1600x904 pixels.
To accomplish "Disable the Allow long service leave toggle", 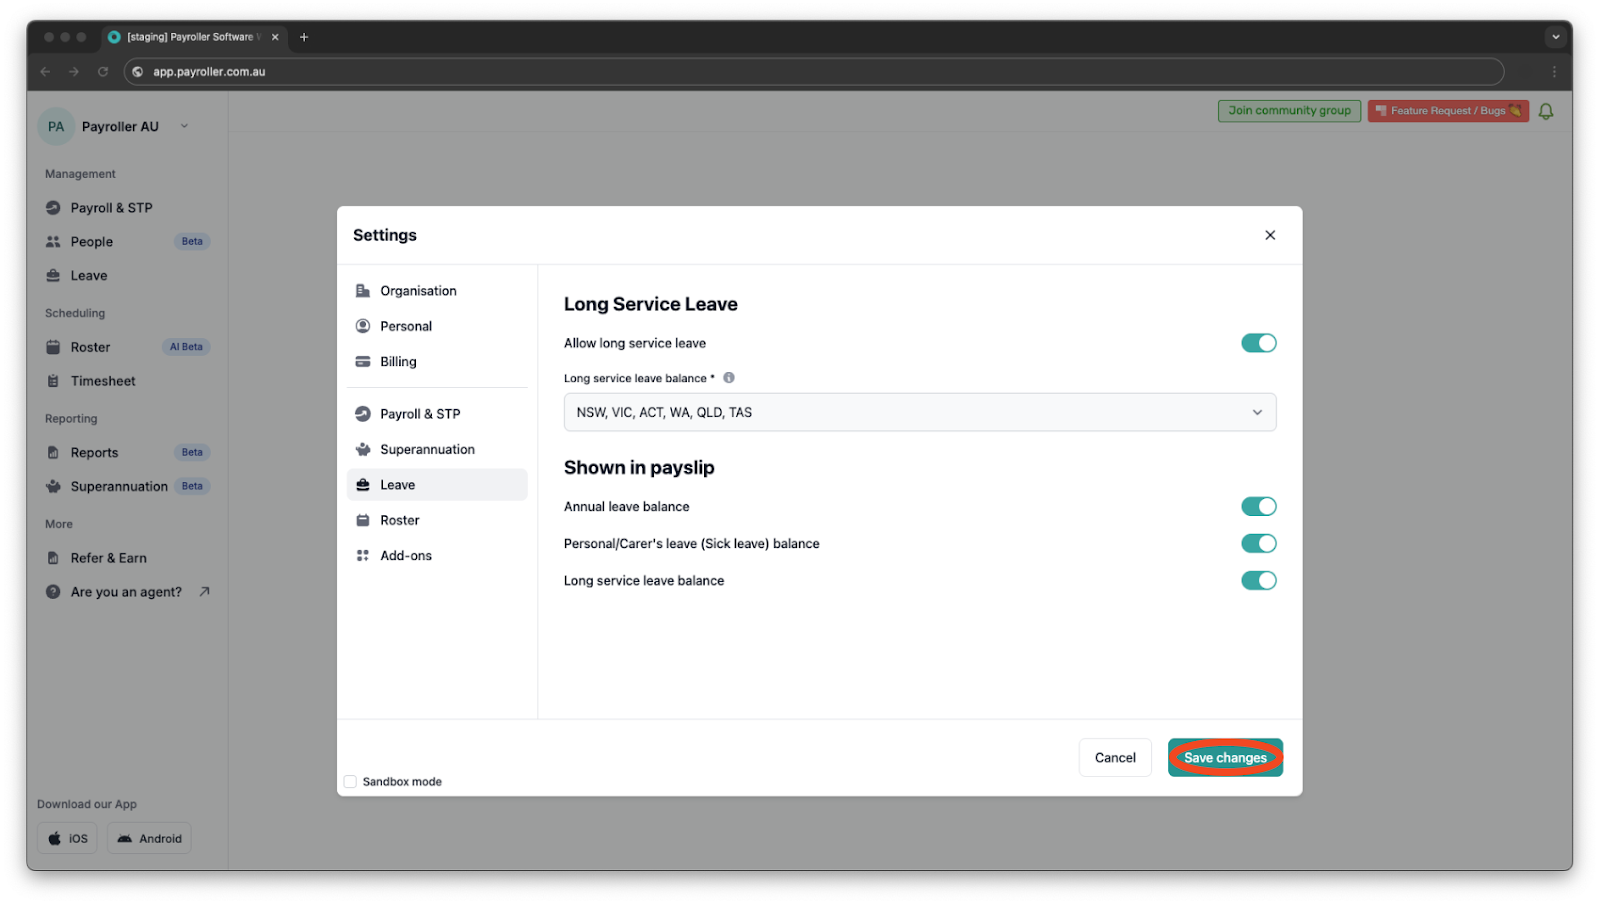I will 1259,342.
